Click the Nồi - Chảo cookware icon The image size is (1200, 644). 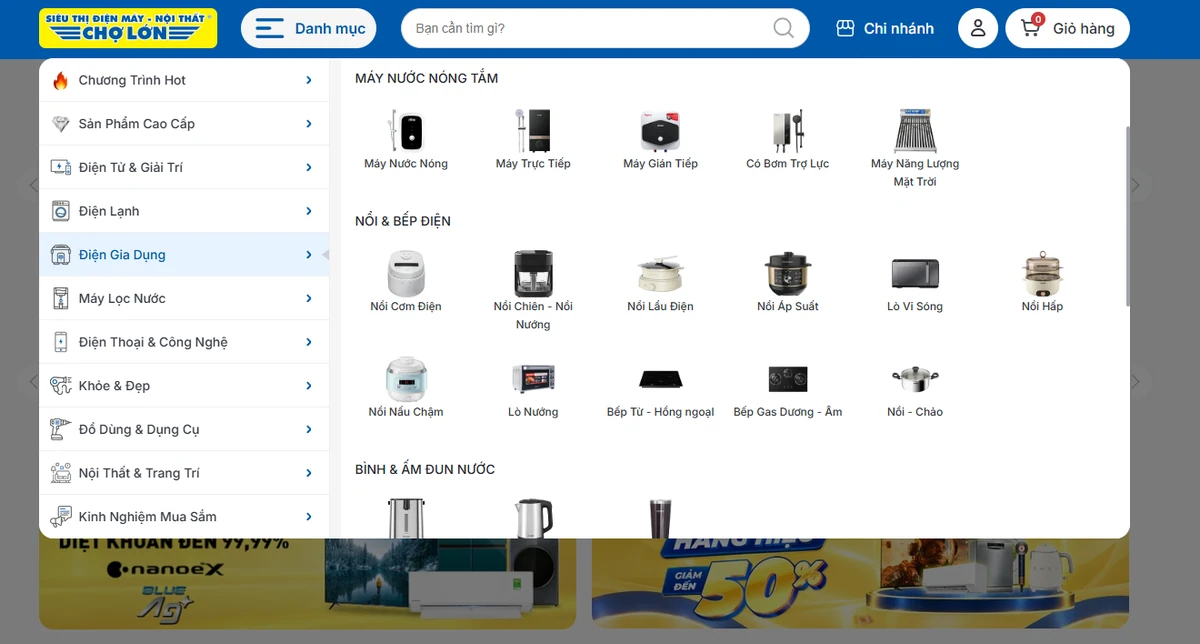(915, 379)
